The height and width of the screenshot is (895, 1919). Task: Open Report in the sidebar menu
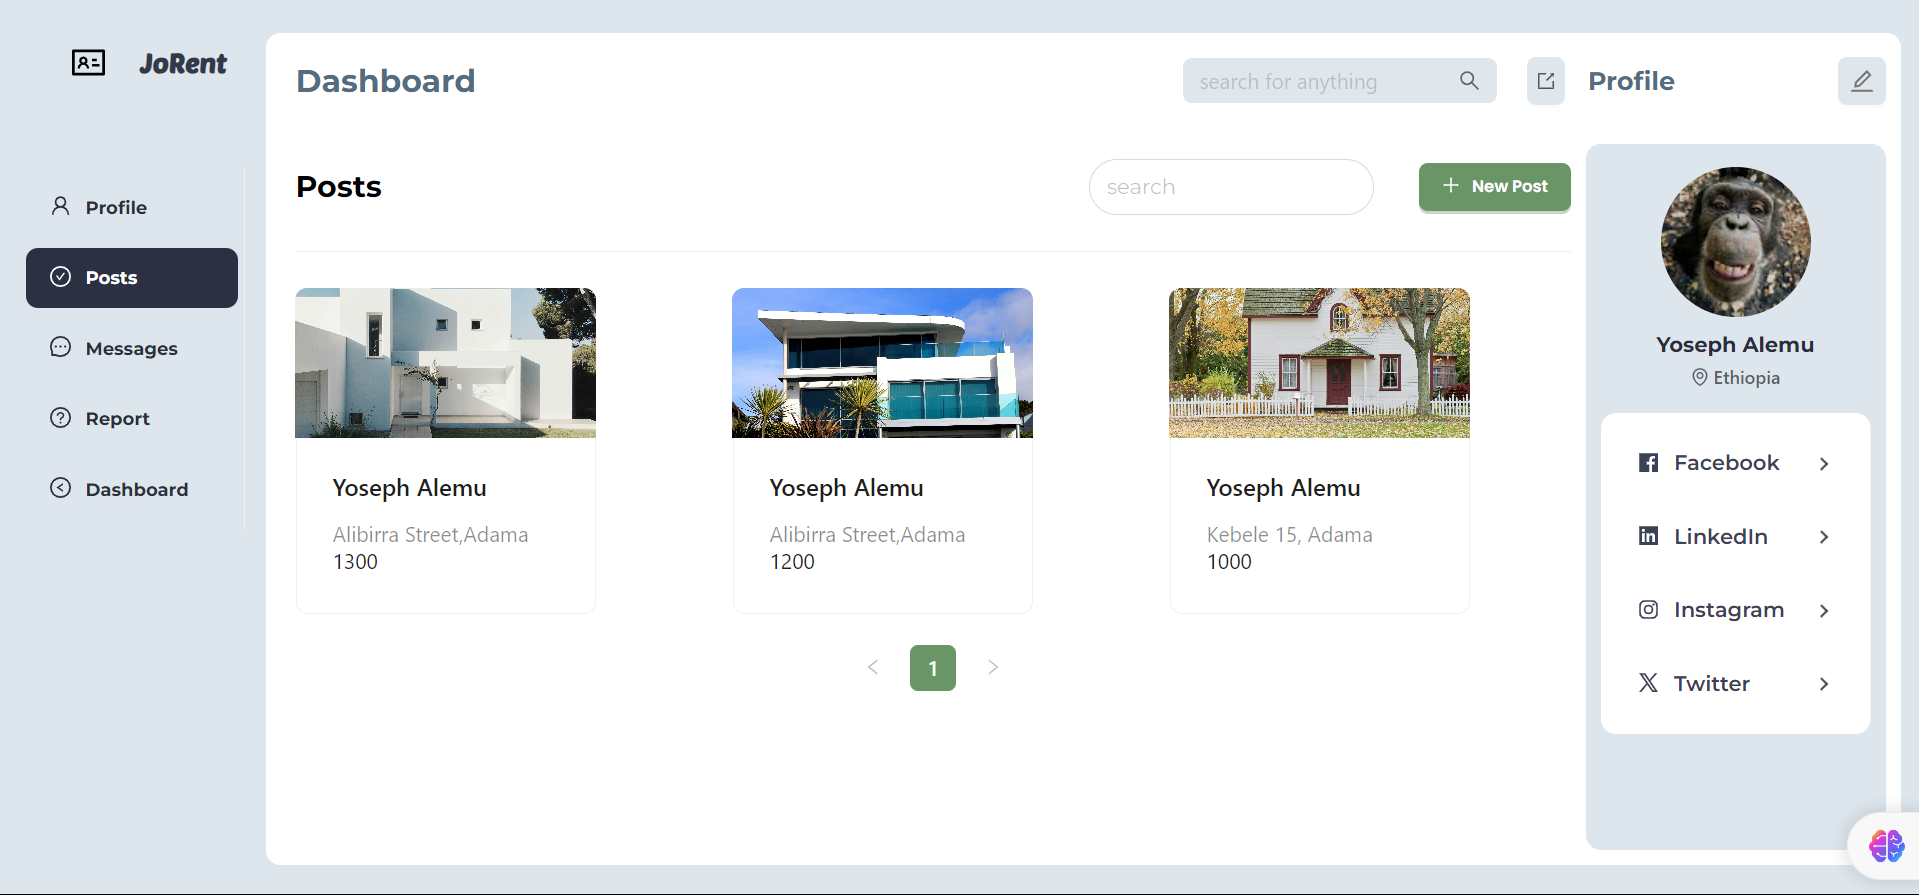[x=132, y=419]
